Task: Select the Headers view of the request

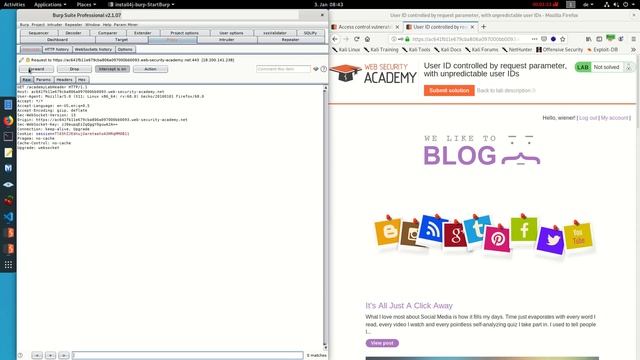Action: tap(64, 80)
